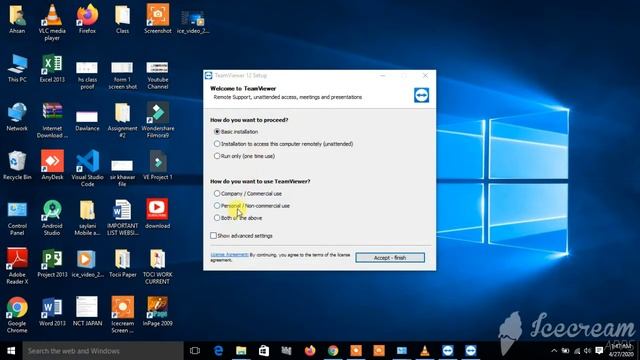Open the VE Project 1 file
Viewport: 640px width, 360px height.
pos(158,165)
